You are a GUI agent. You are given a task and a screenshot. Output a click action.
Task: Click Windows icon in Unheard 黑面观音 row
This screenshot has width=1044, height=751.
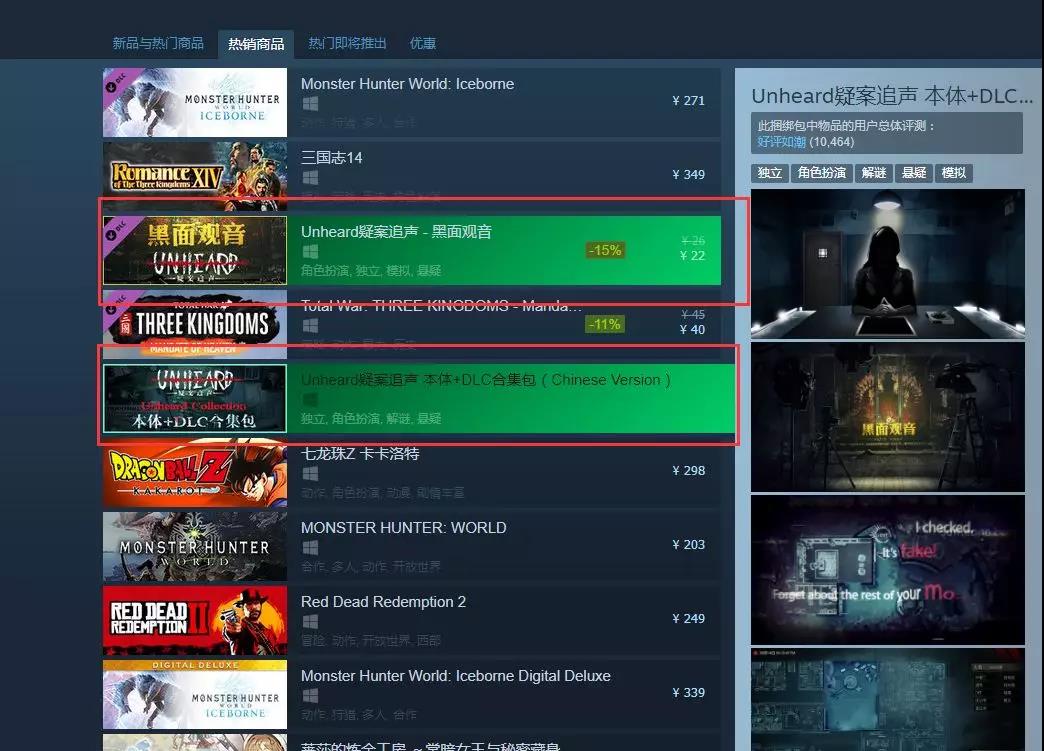click(x=310, y=252)
